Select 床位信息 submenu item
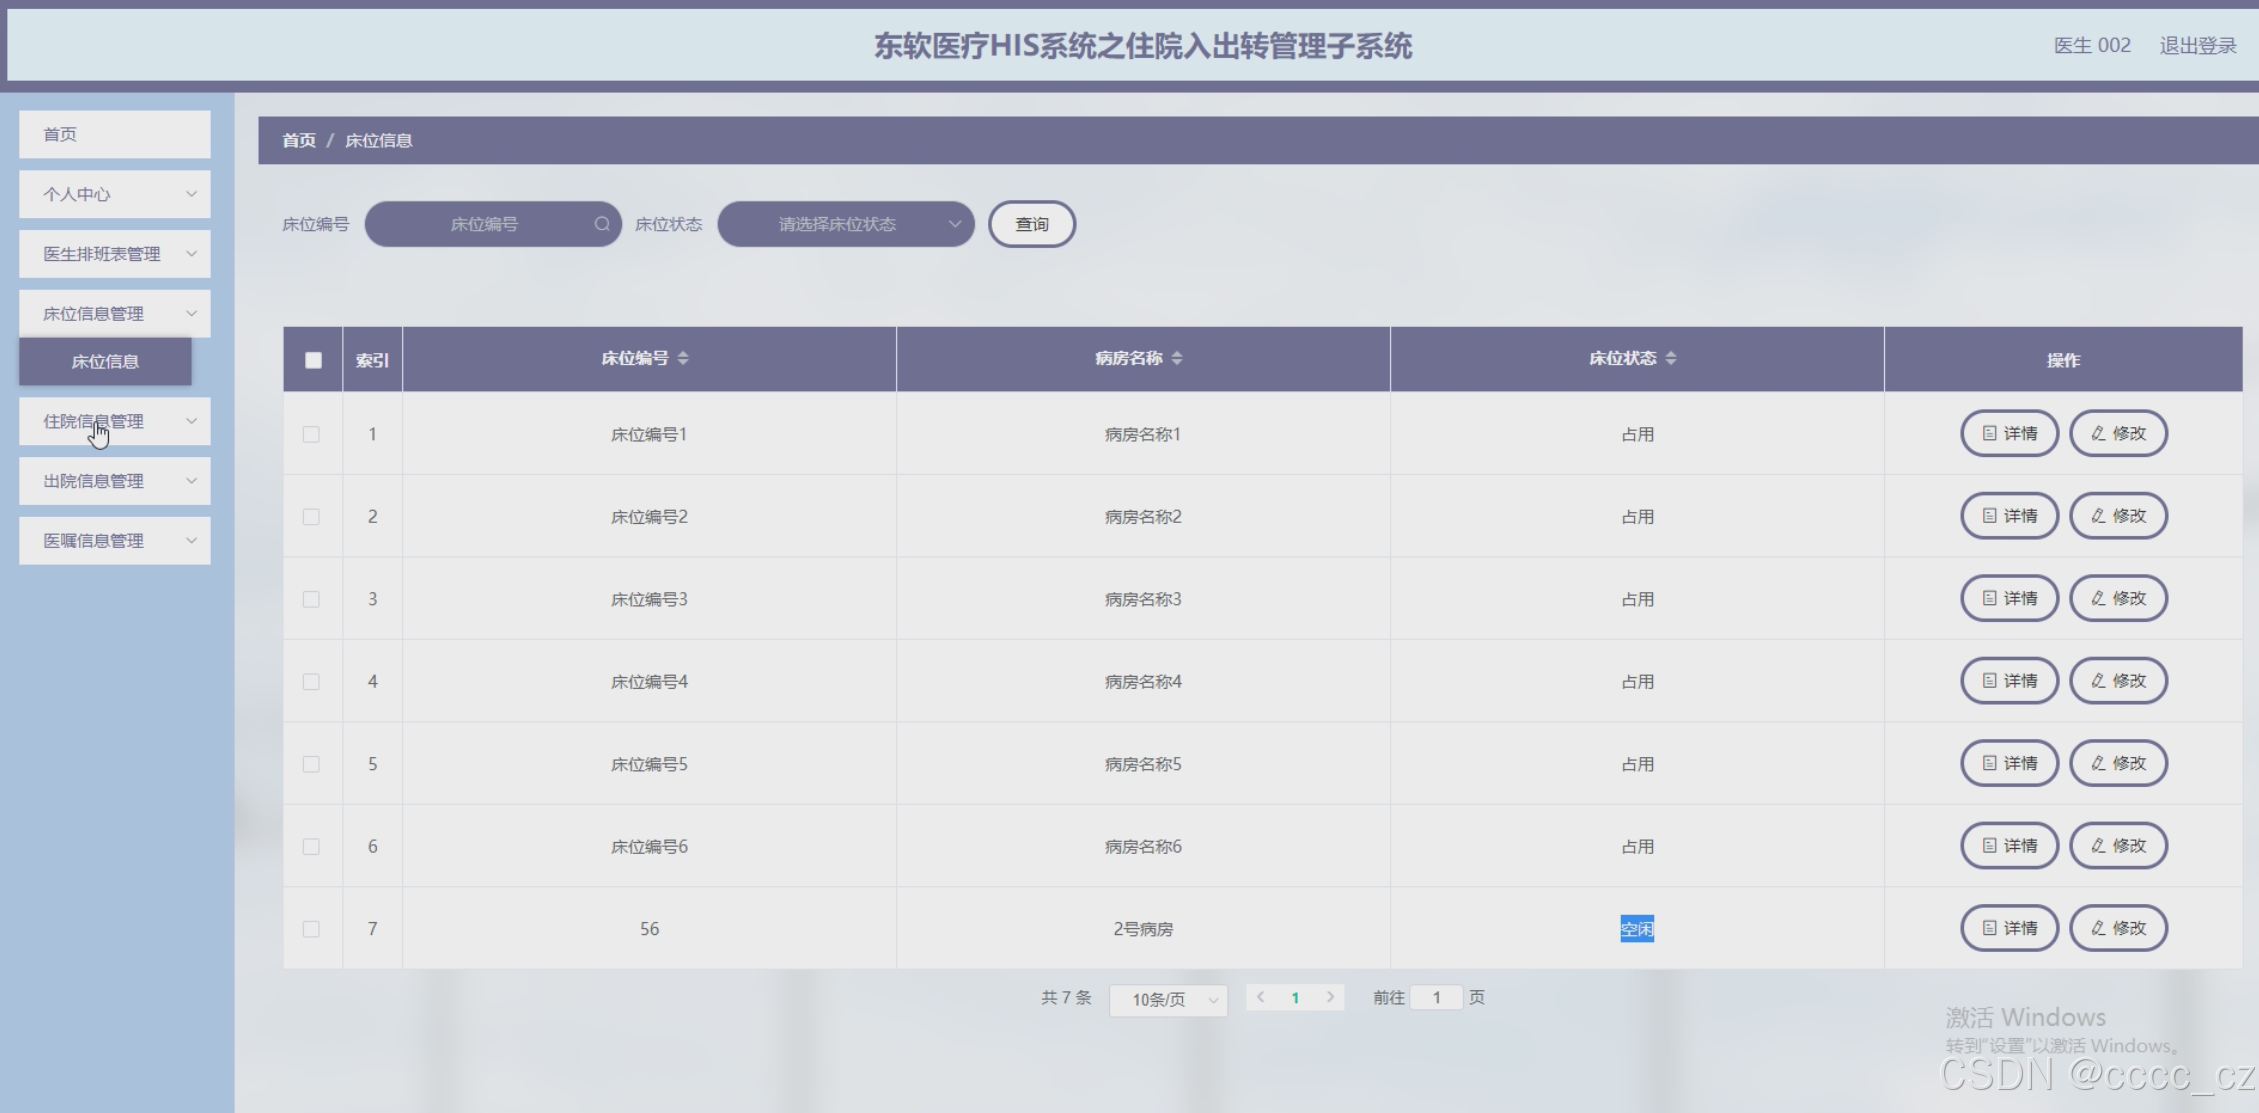Screen dimensions: 2259x1113 (x=105, y=361)
